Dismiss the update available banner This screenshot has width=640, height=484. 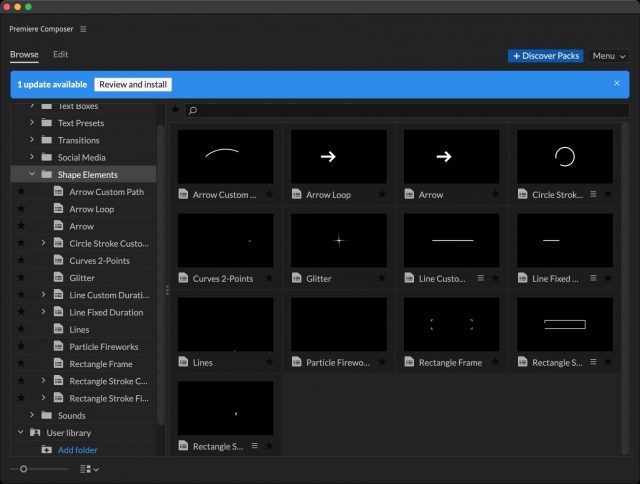(617, 84)
